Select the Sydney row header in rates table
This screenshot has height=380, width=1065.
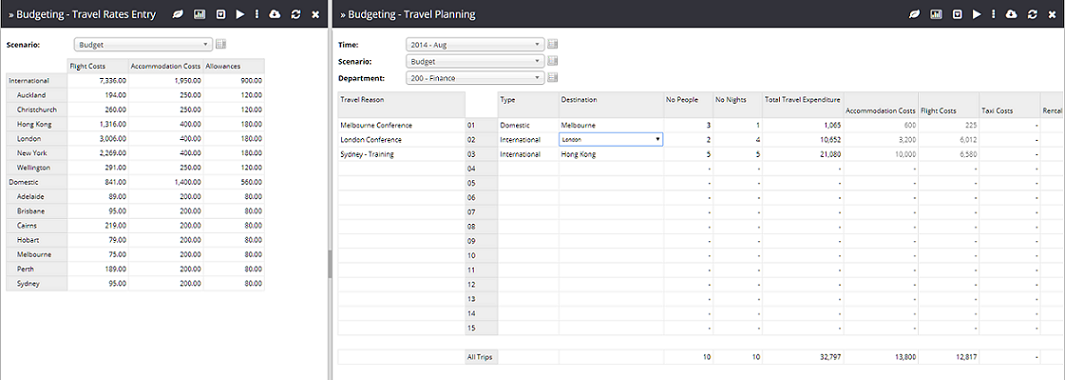pyautogui.click(x=37, y=284)
